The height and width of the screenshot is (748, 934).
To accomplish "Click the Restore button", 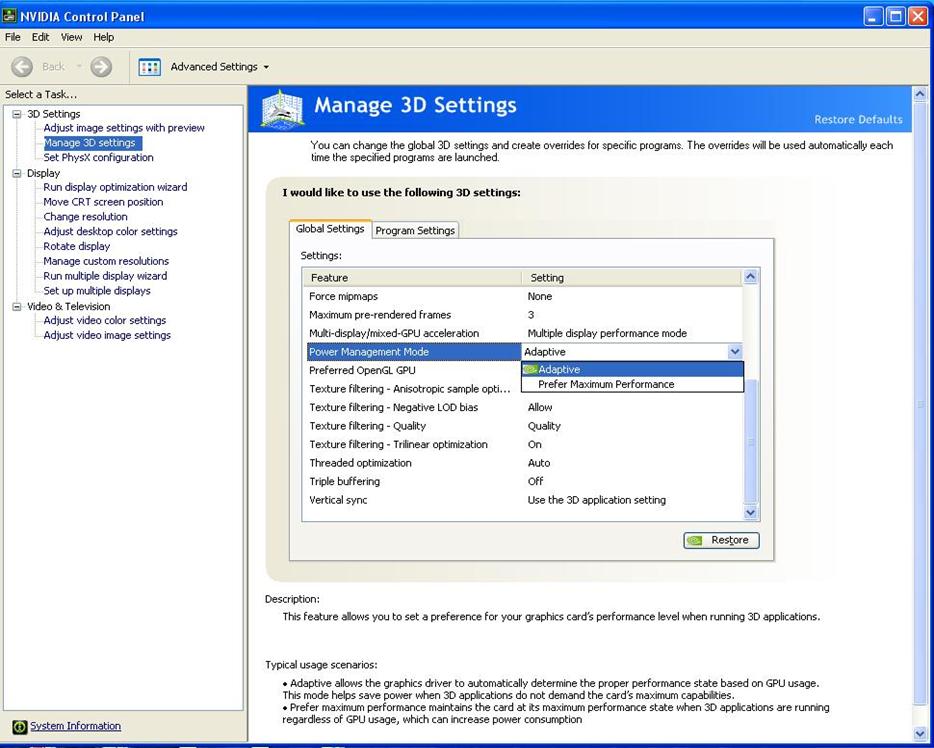I will coord(721,540).
